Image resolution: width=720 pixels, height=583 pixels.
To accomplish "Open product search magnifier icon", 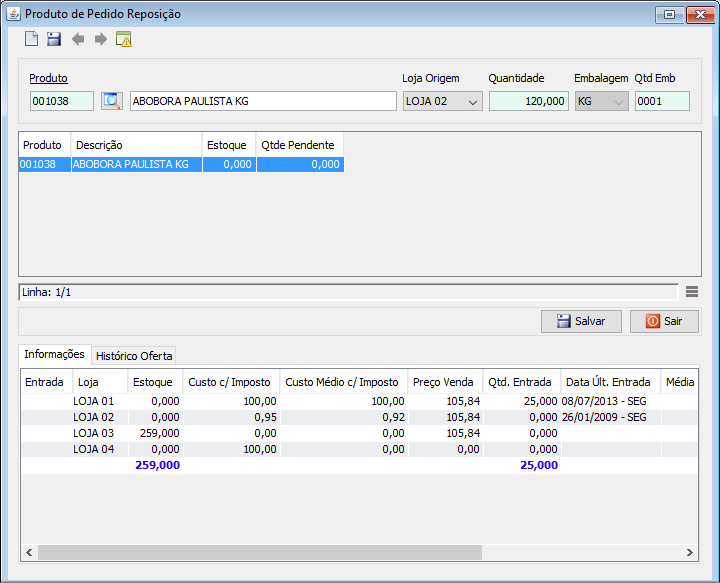I will point(111,101).
